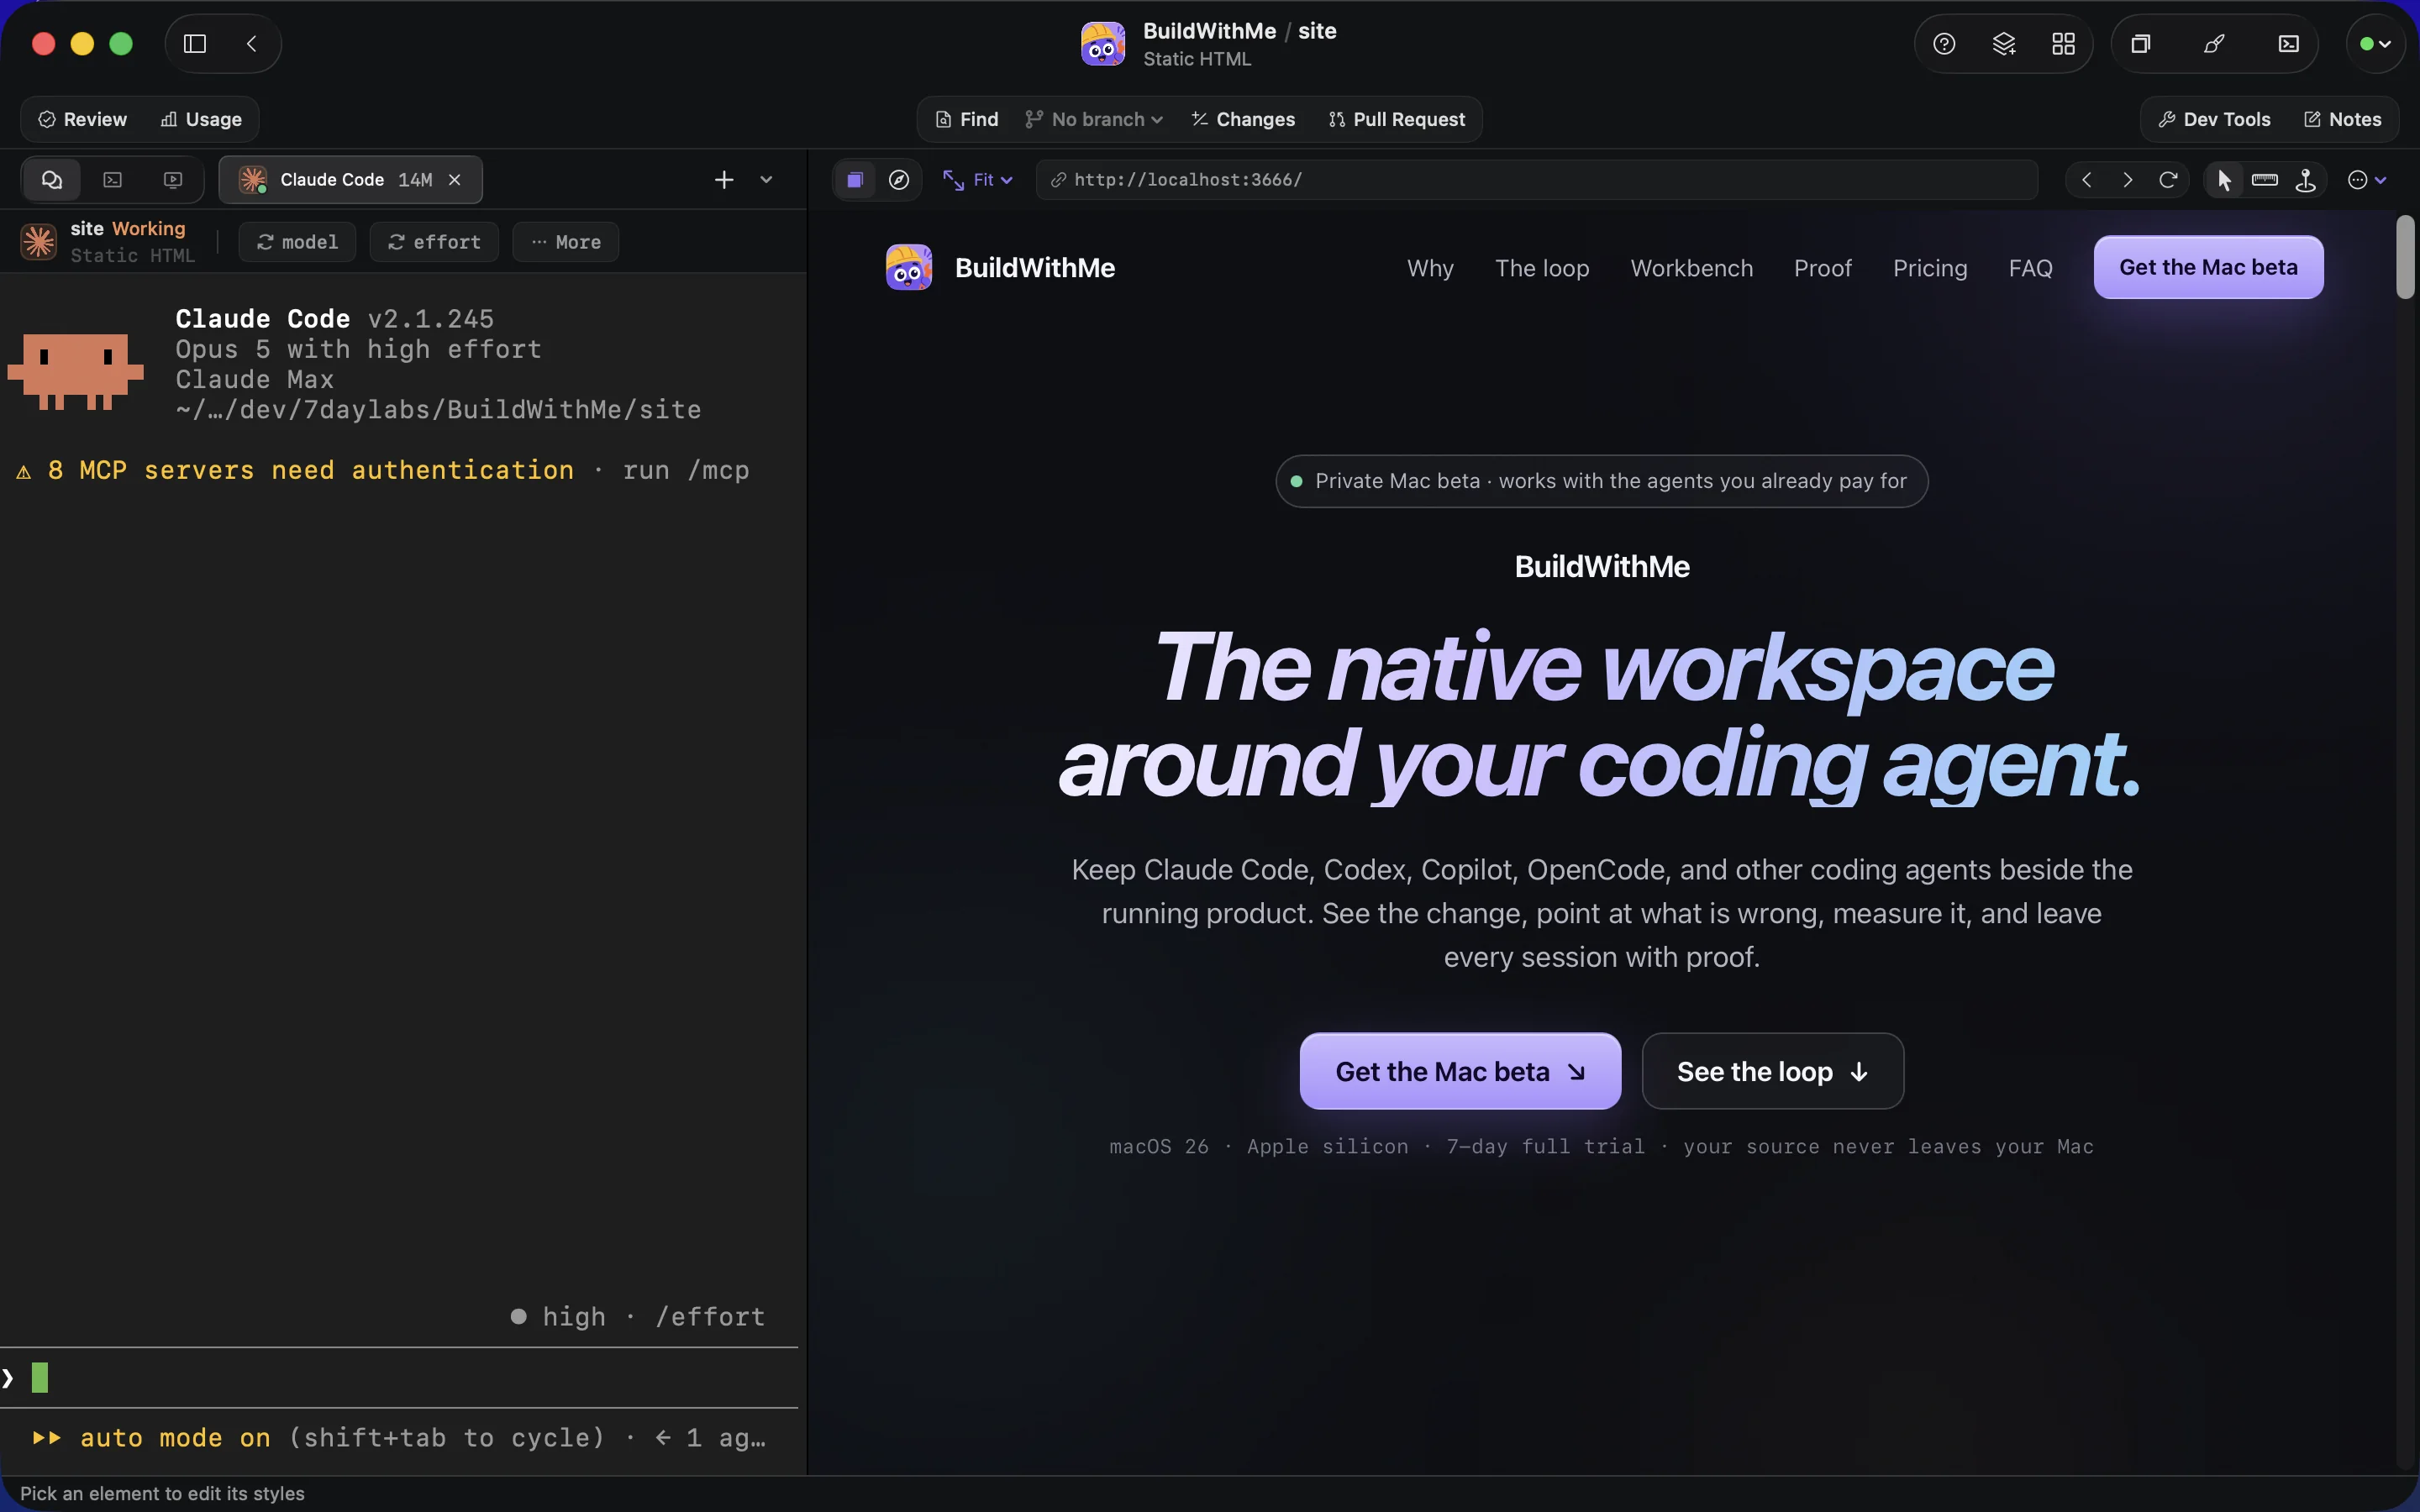Switch to the play preview view
2420x1512 pixels.
[x=173, y=180]
